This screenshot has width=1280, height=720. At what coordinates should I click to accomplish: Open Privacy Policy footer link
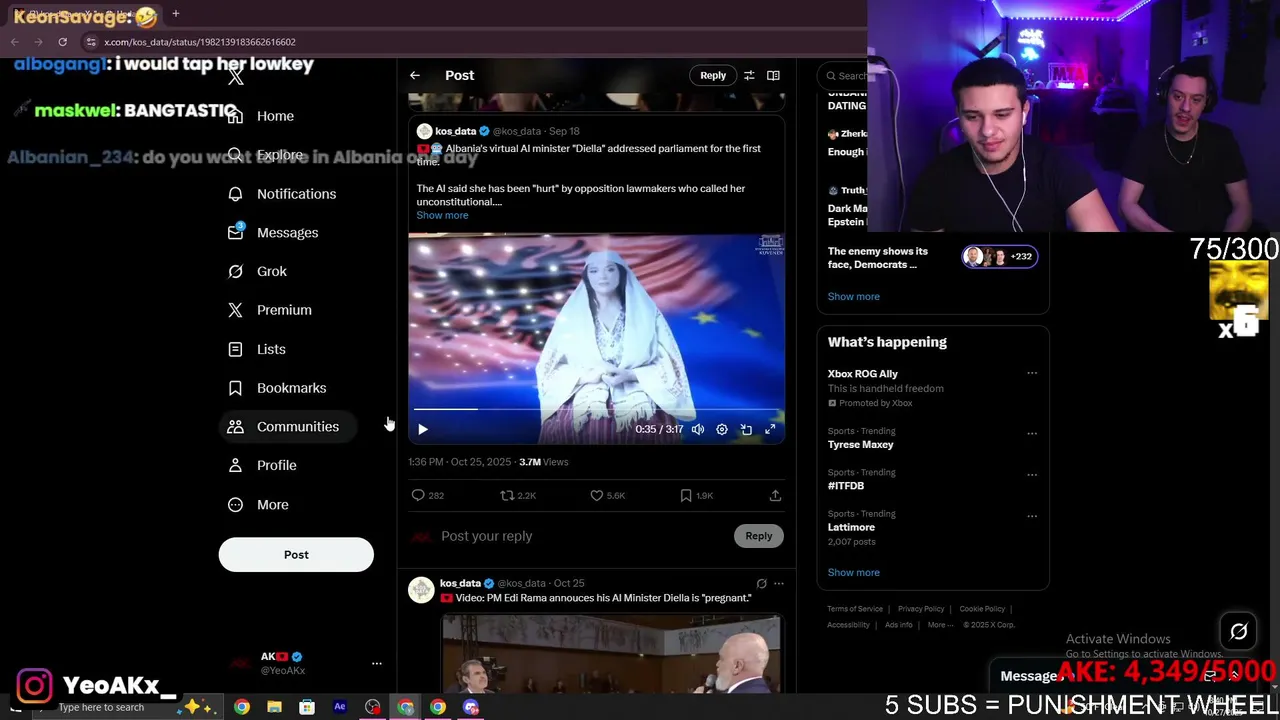(921, 609)
